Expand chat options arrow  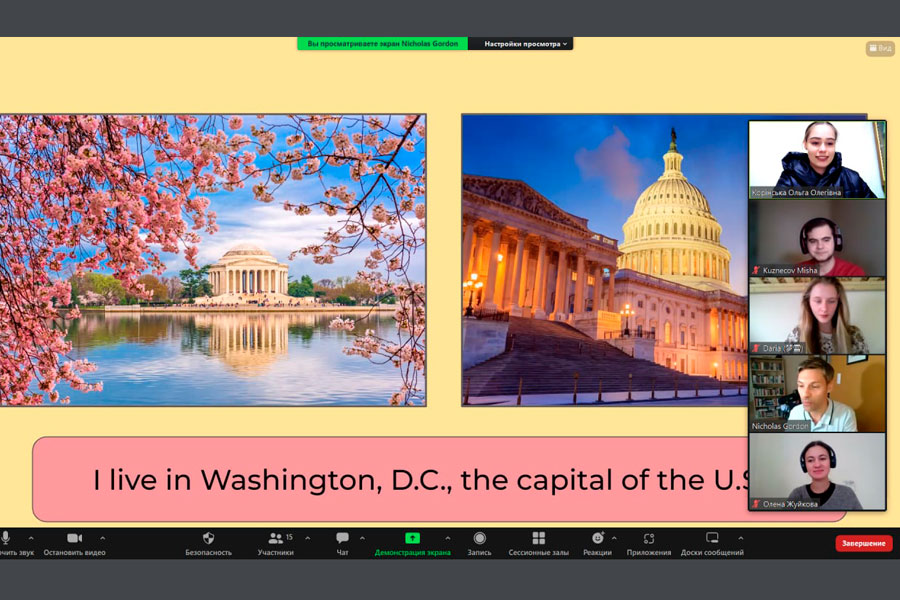tap(362, 539)
